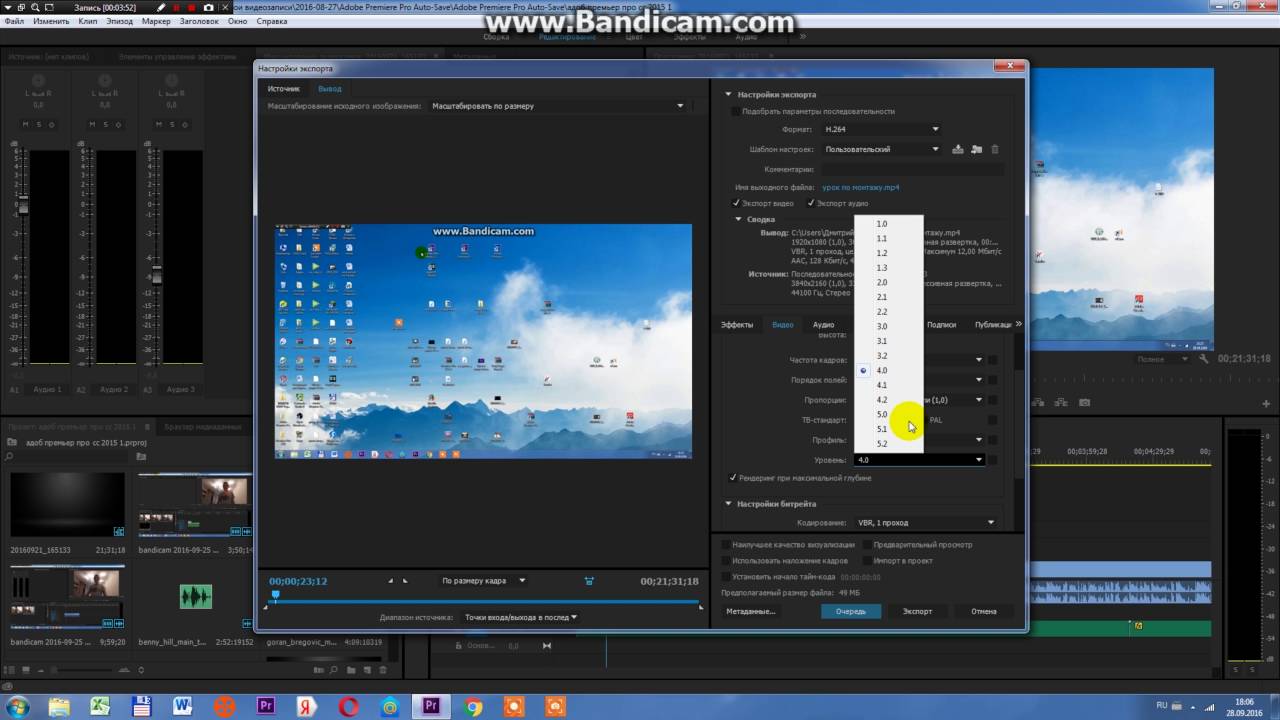Image resolution: width=1280 pixels, height=720 pixels.
Task: Enable 'Импорт в проект' checkbox
Action: [x=866, y=561]
